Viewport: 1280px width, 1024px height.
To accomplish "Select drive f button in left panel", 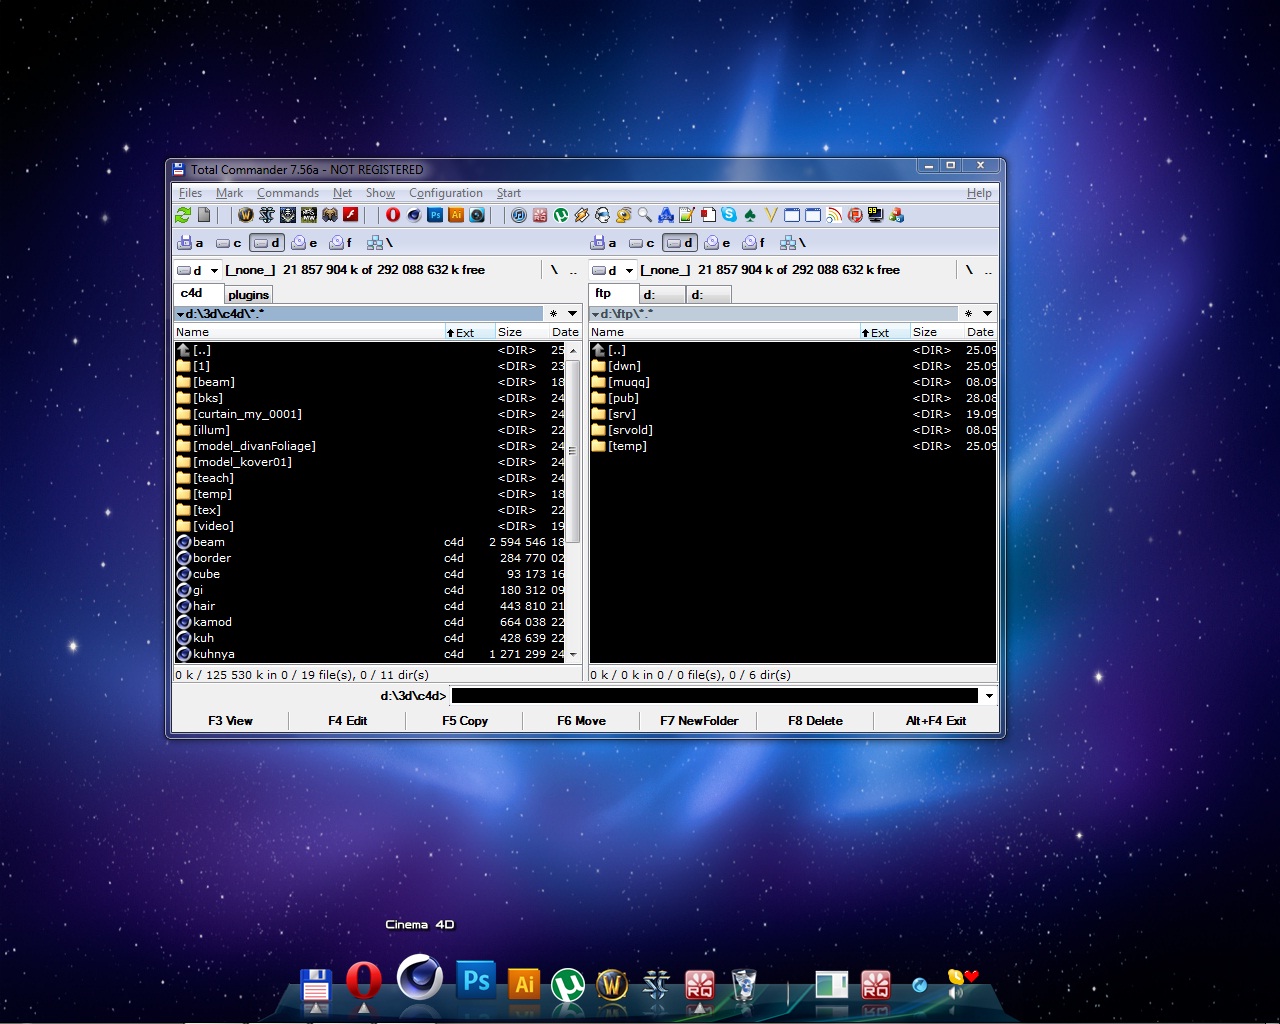I will [341, 243].
